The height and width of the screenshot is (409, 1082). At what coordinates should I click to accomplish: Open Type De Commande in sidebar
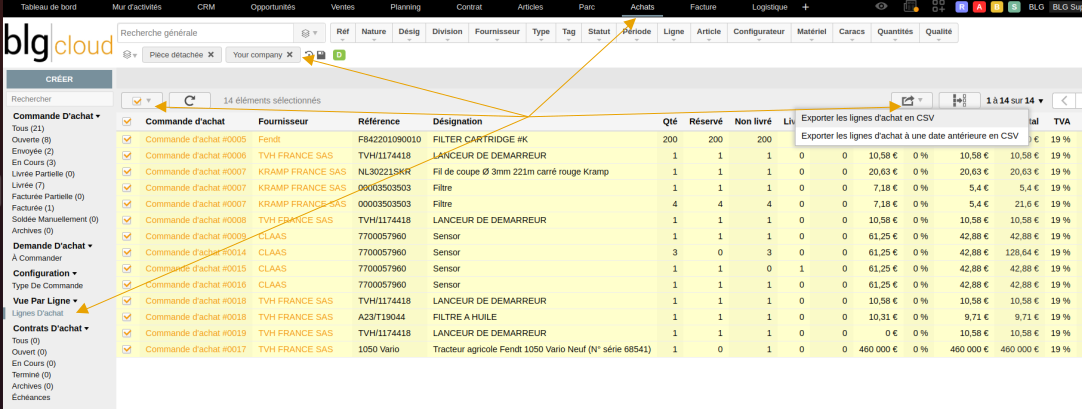47,286
